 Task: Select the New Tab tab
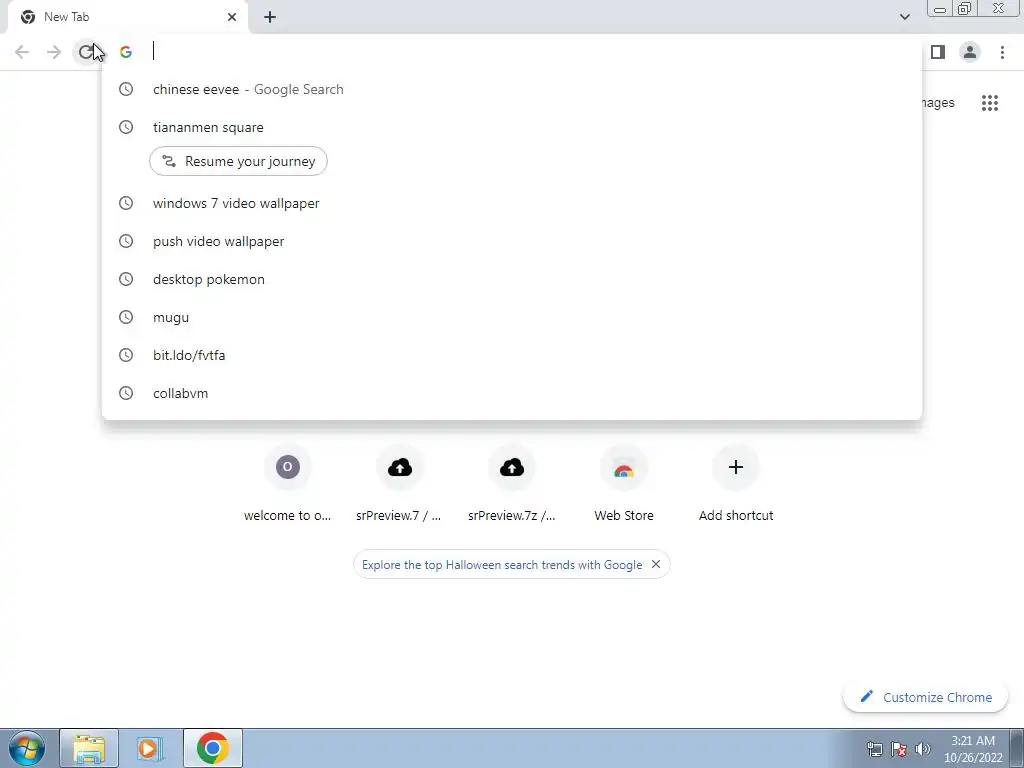coord(127,17)
